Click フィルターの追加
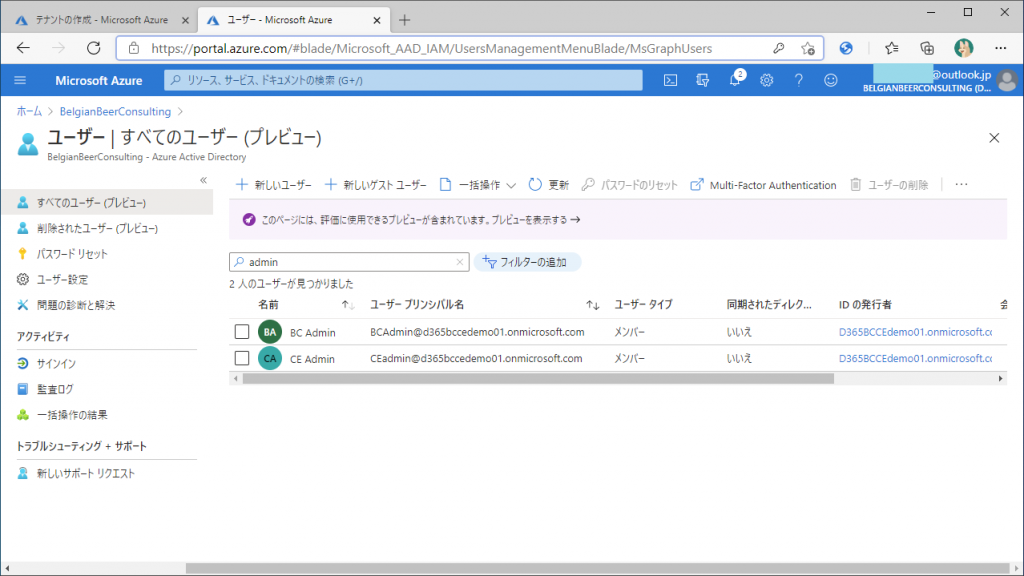The image size is (1024, 576). (x=526, y=262)
